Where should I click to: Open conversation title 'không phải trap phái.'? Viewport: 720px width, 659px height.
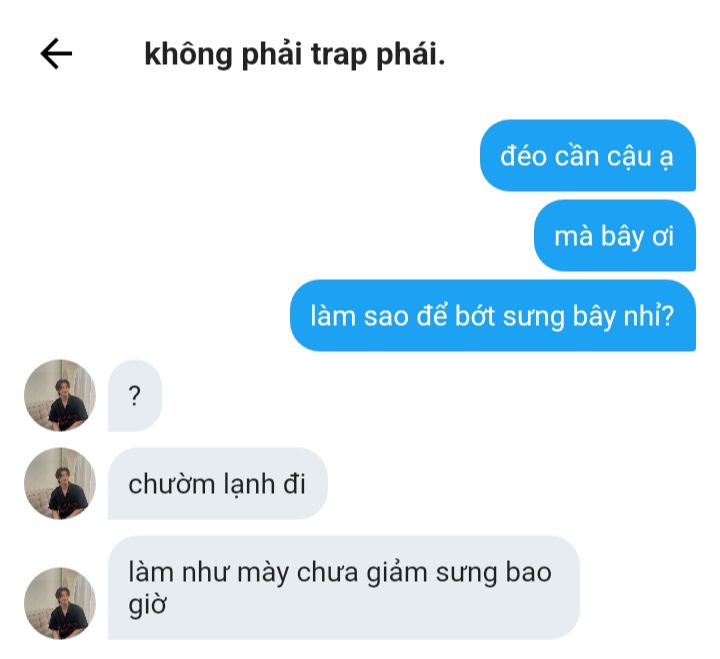tap(295, 55)
